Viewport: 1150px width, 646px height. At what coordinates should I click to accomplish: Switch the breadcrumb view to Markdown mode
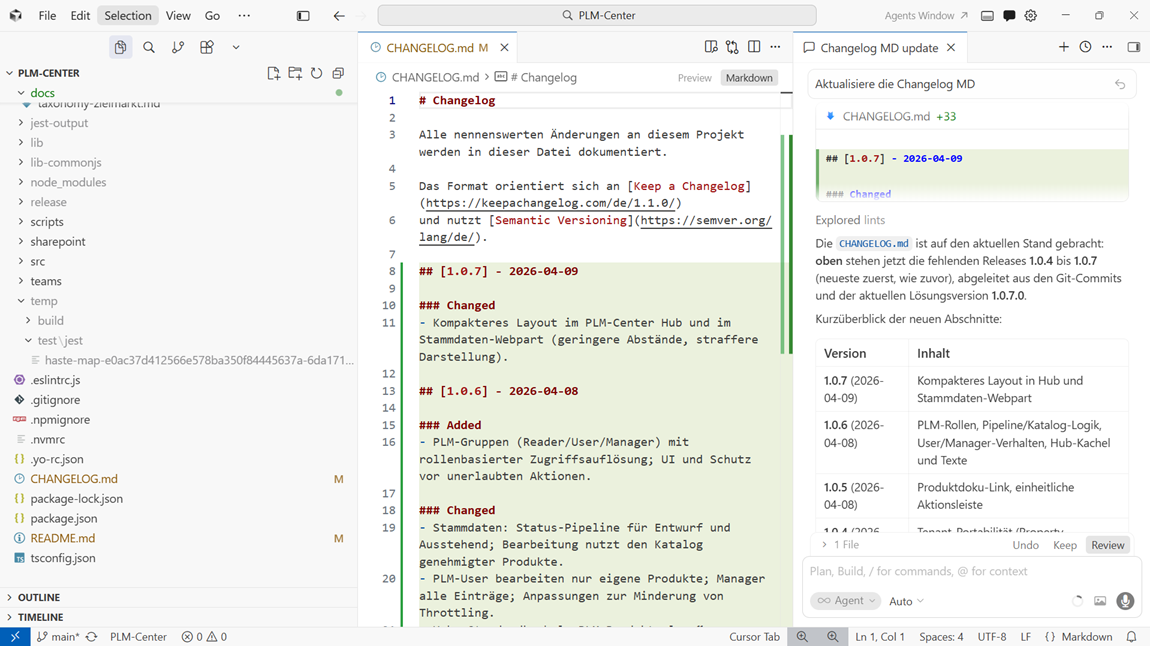pos(749,77)
